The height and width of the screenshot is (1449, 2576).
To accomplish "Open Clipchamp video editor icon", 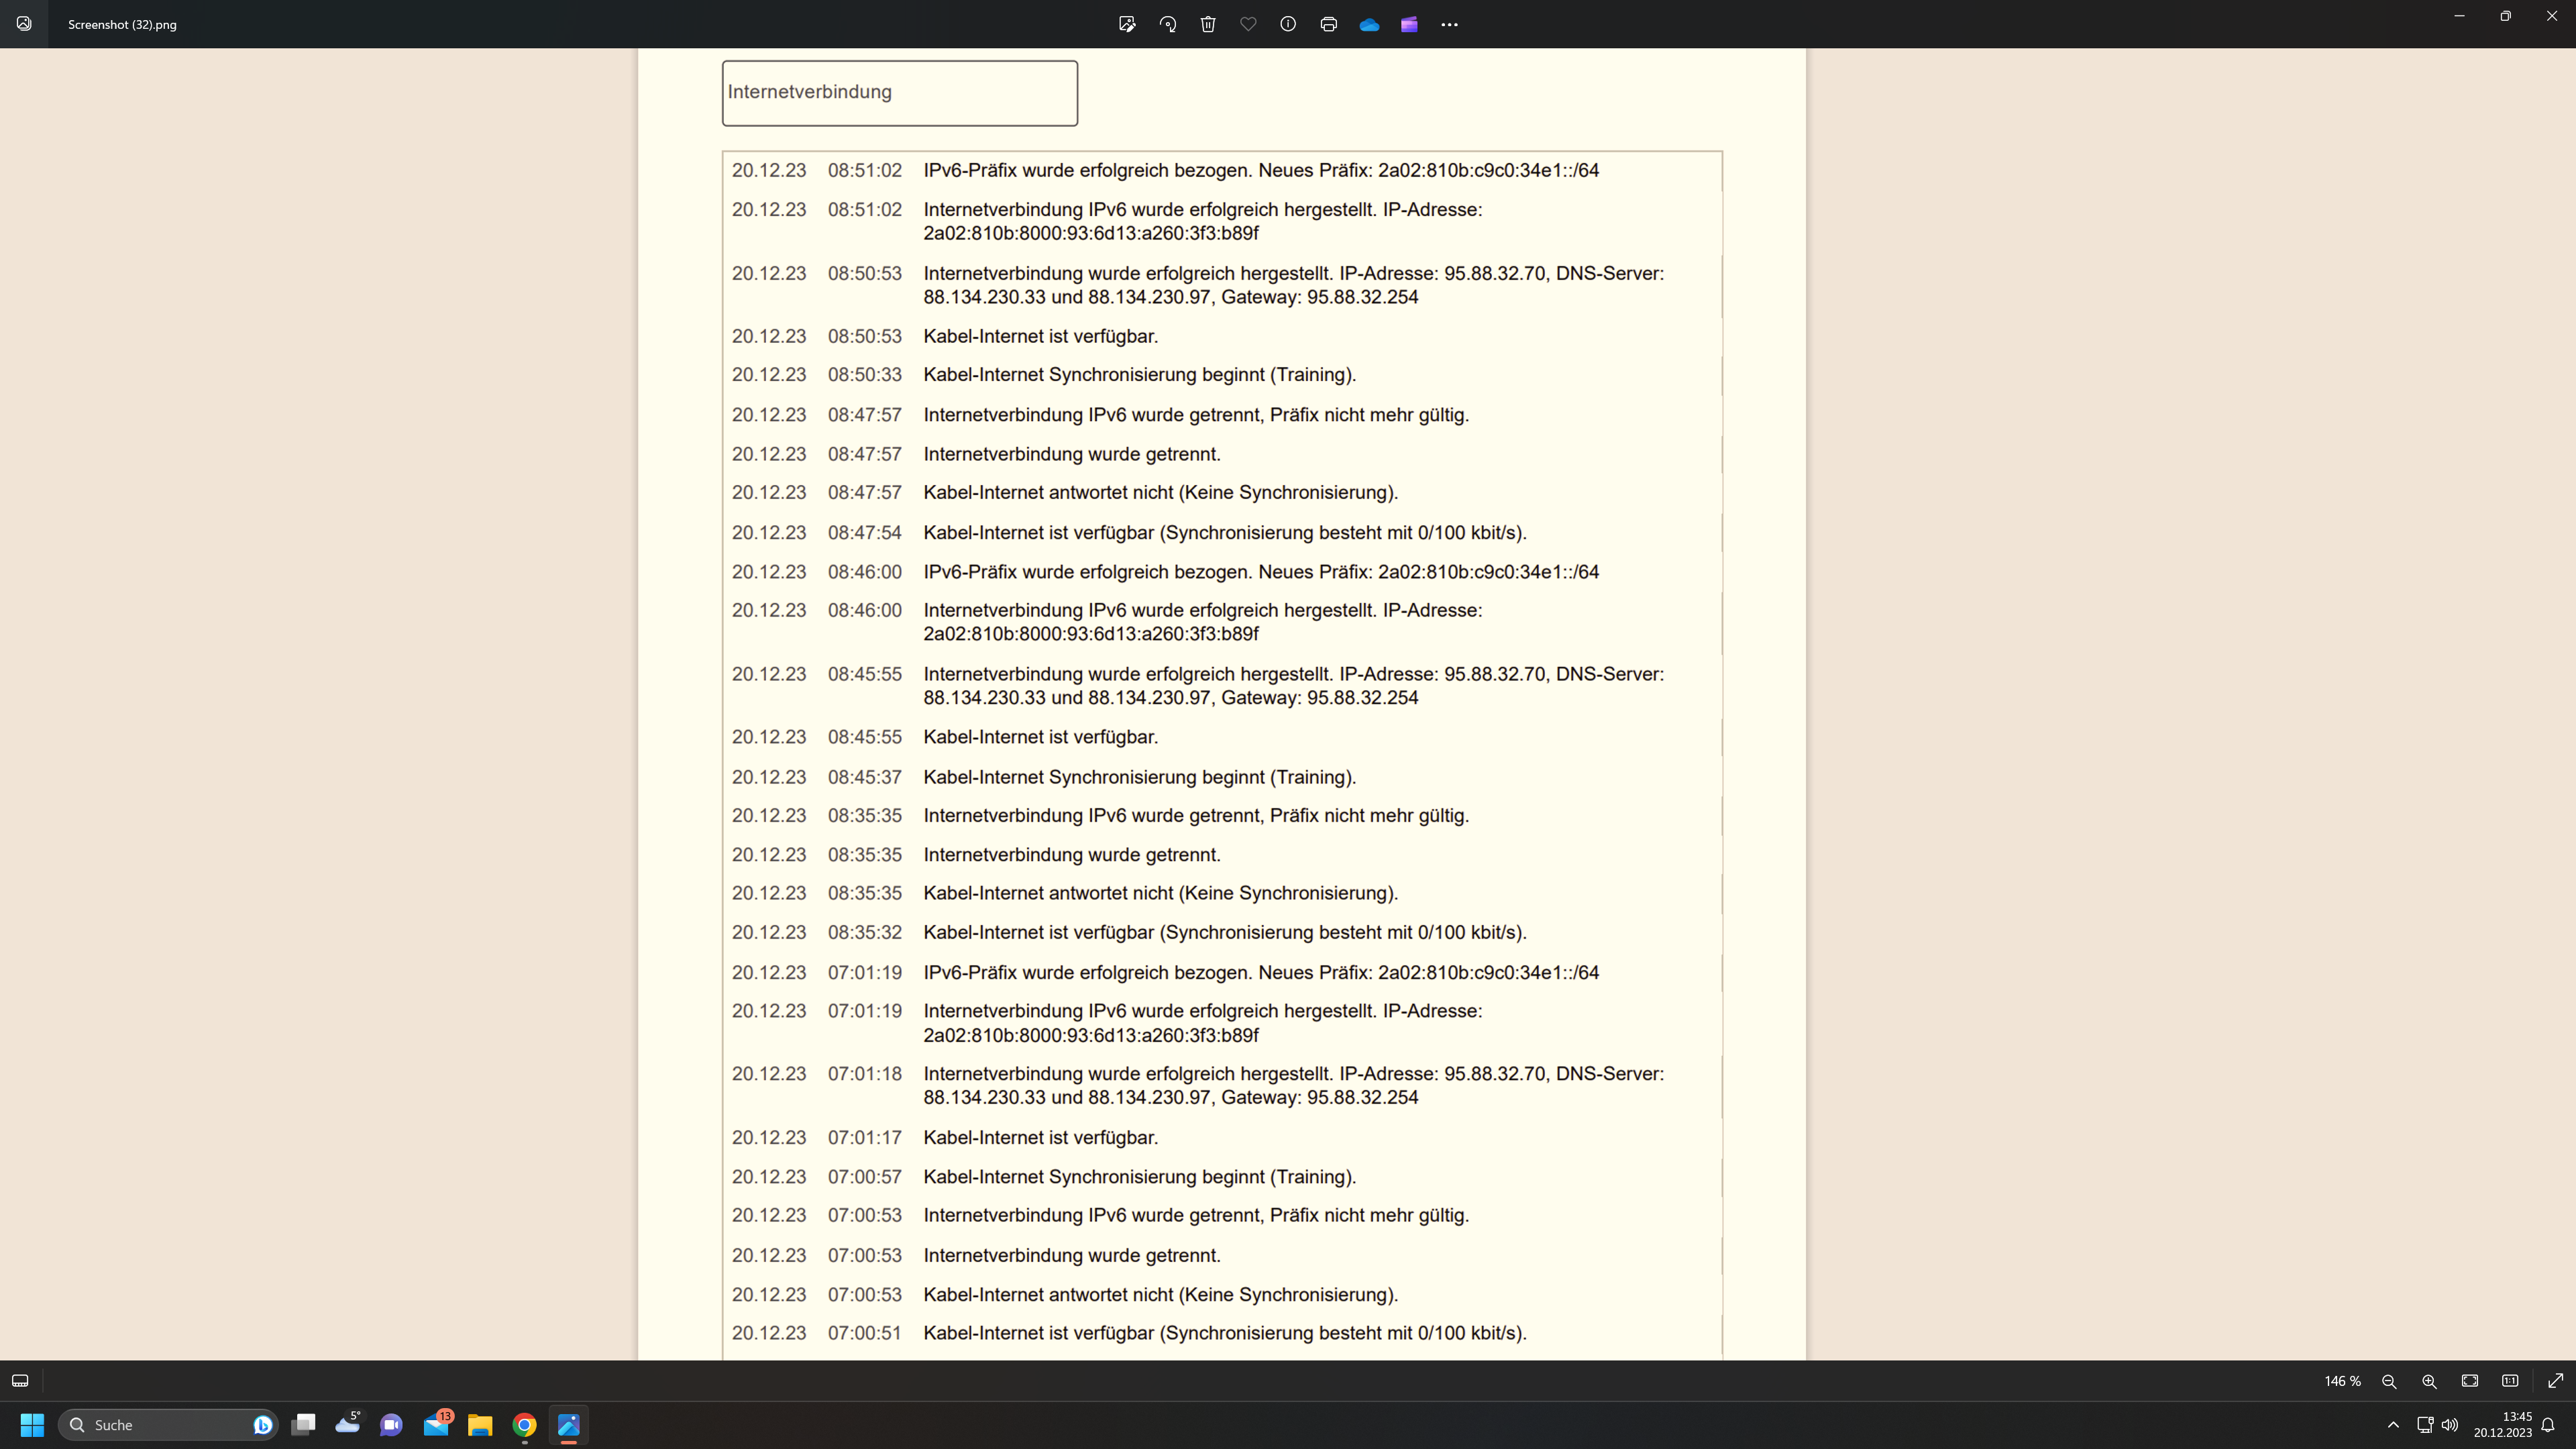I will [1409, 24].
